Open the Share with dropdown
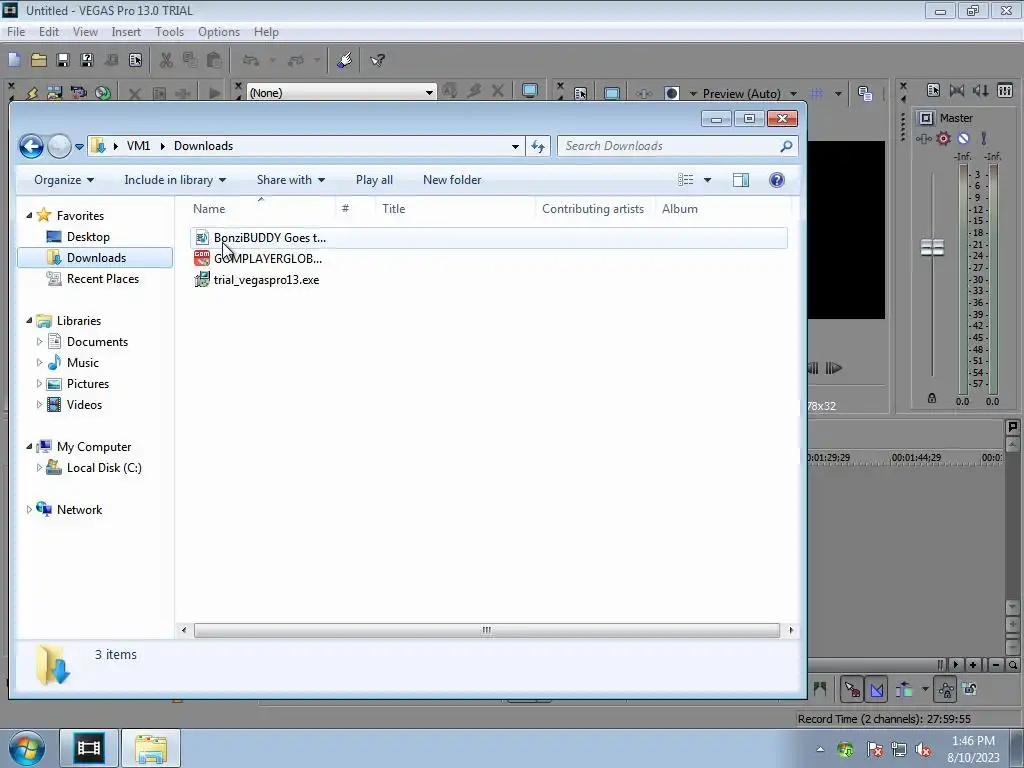 tap(291, 180)
